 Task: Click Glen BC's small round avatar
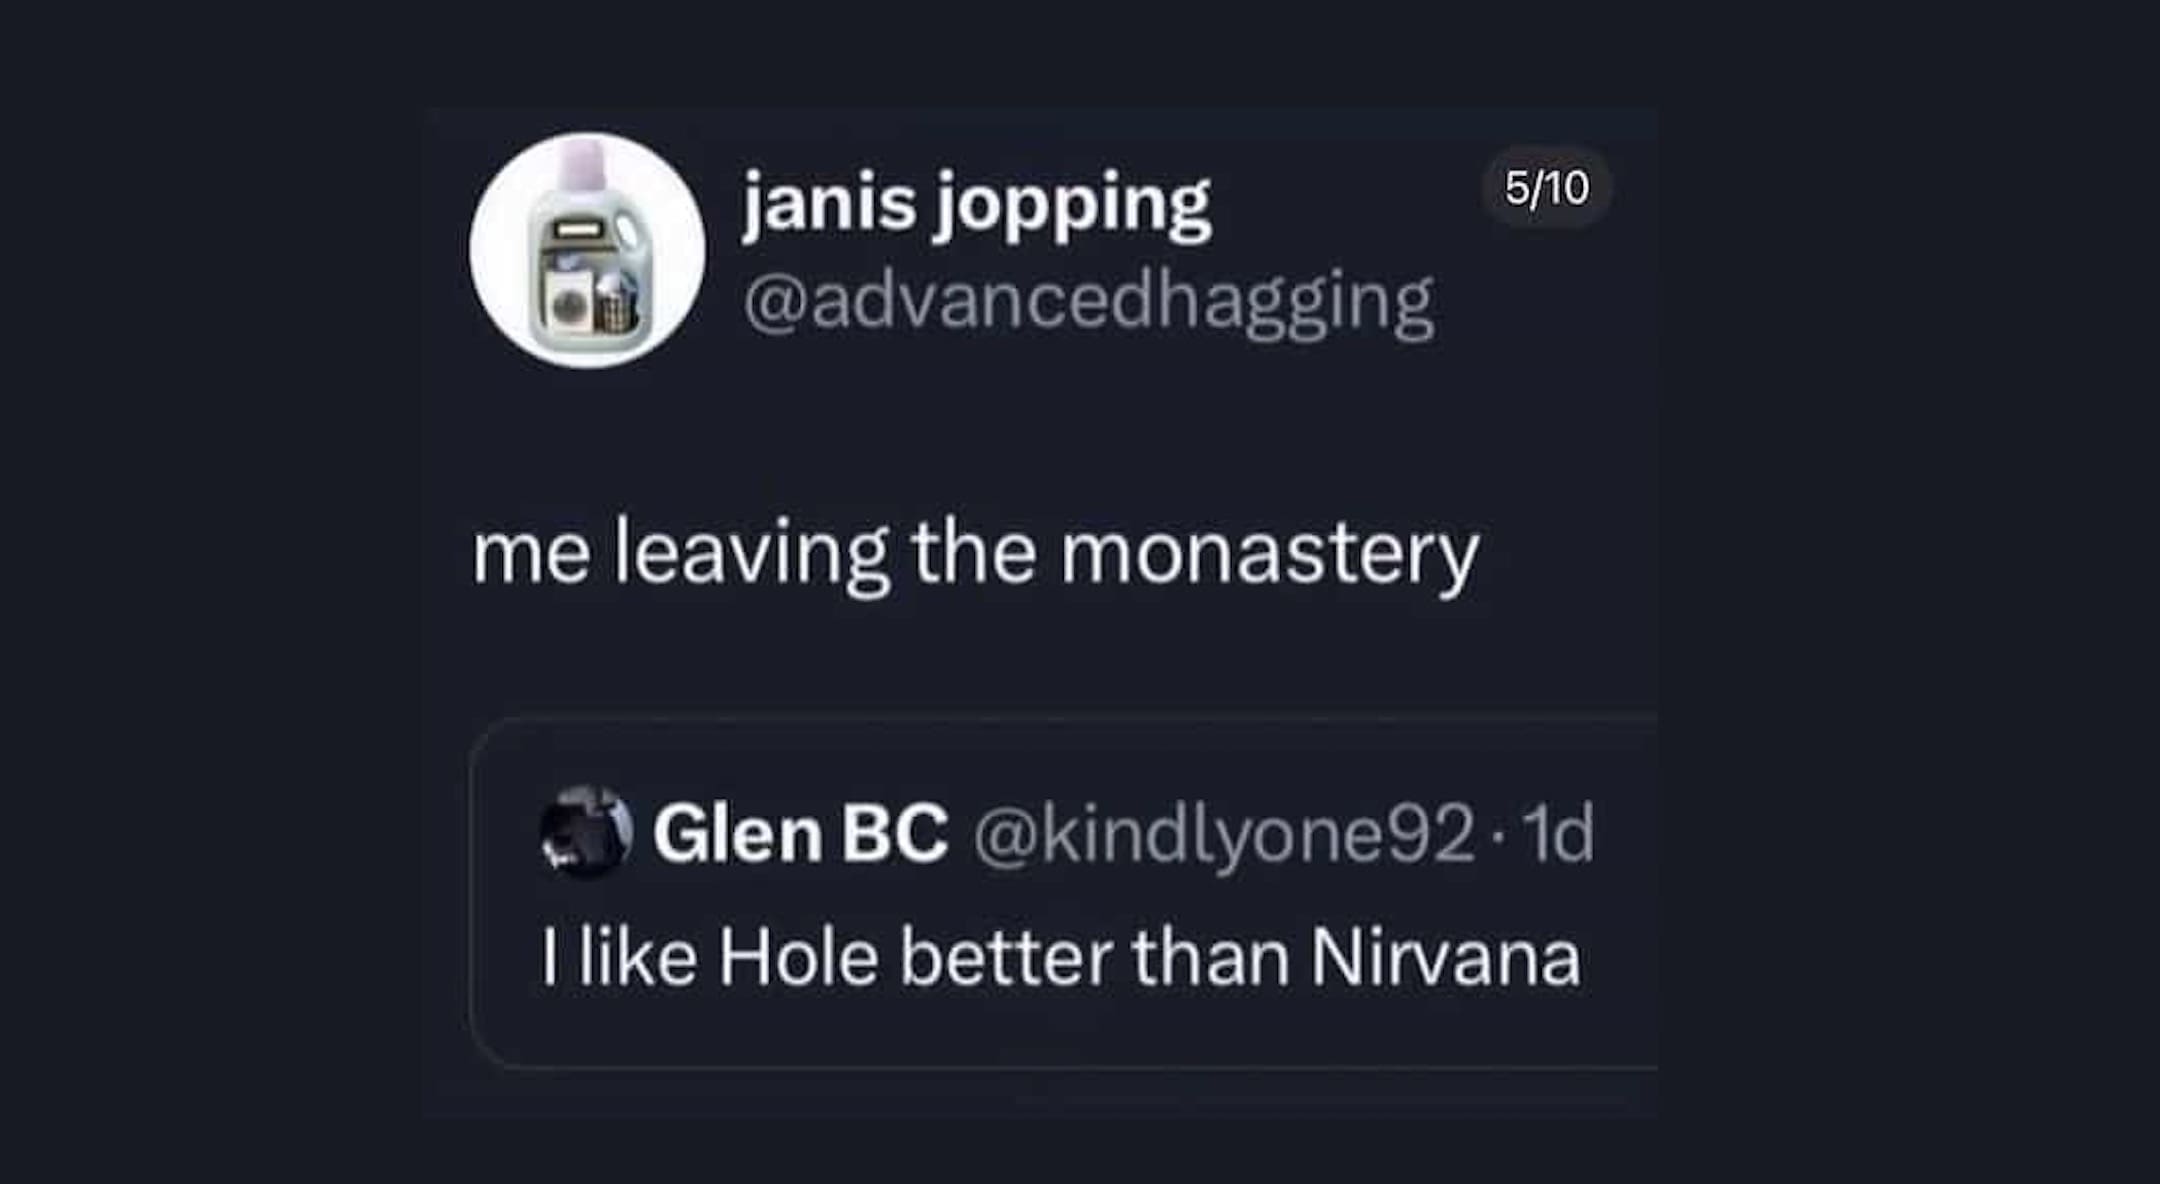pyautogui.click(x=586, y=832)
